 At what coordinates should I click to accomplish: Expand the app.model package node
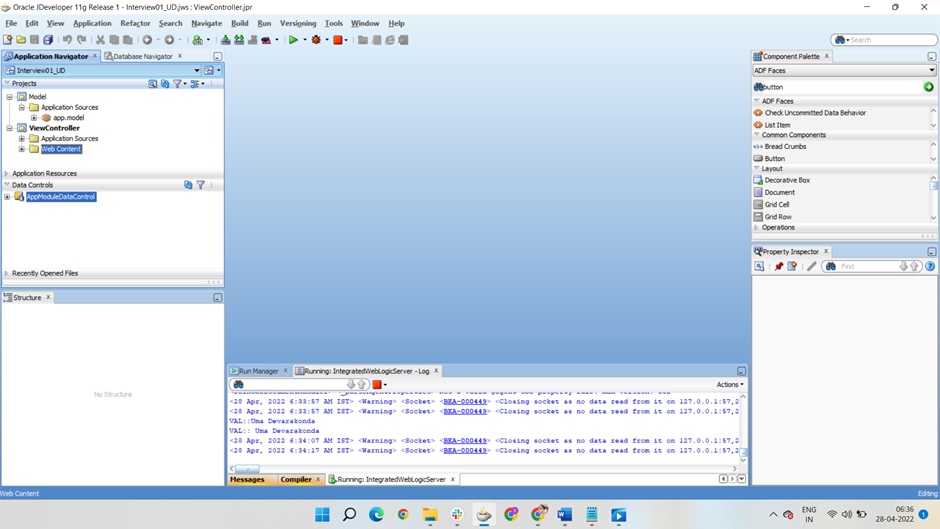click(34, 118)
